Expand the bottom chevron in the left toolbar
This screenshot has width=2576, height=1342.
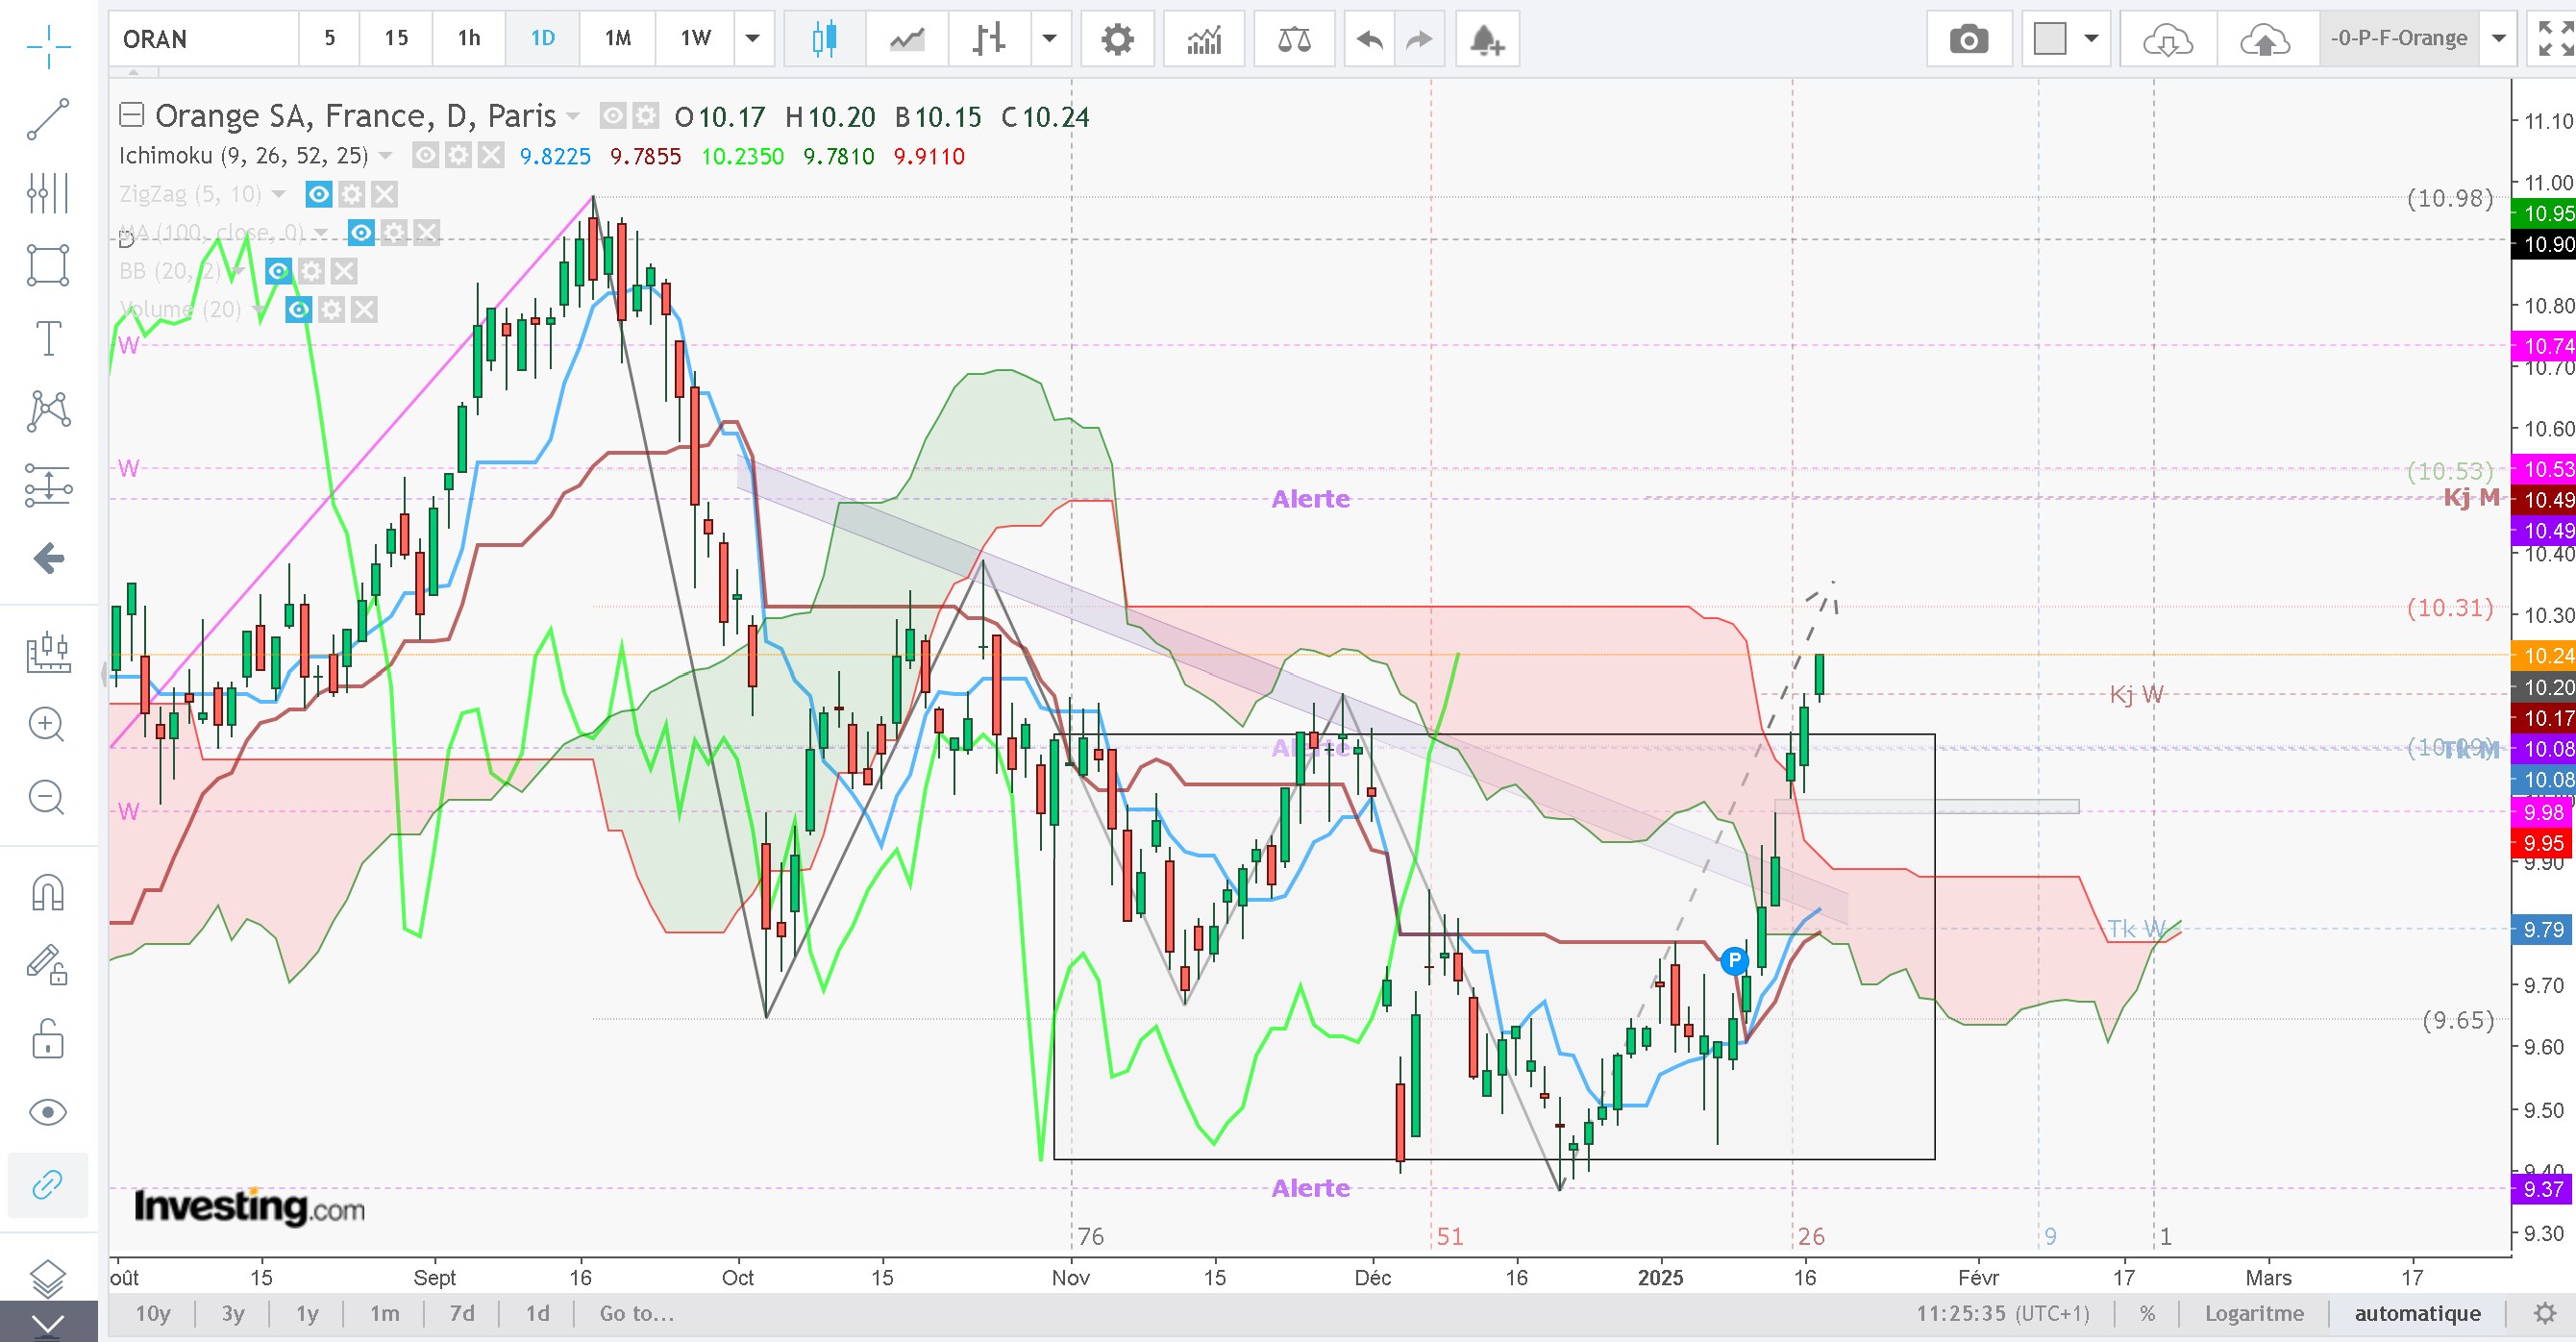pos(48,1324)
